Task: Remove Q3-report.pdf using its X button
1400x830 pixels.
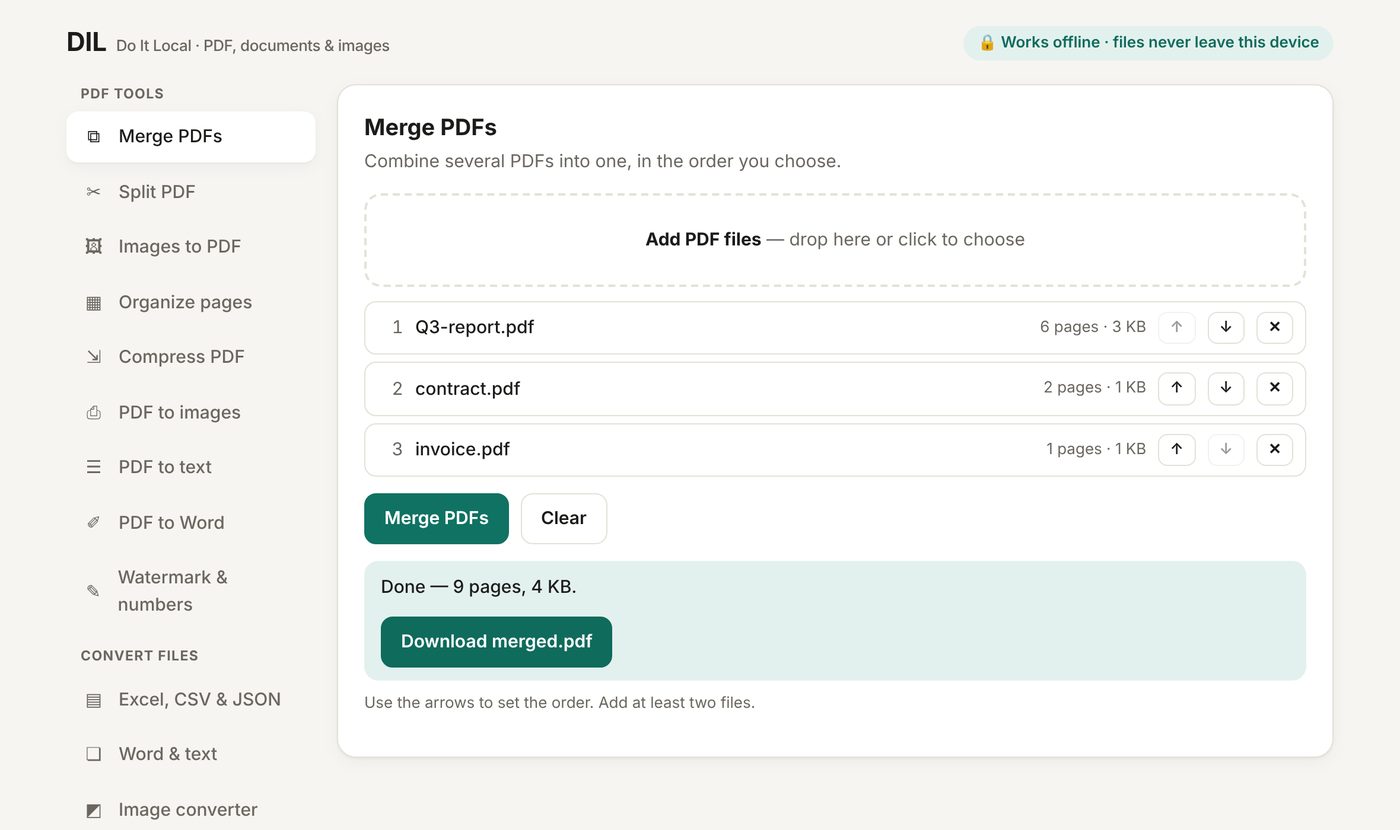Action: [1275, 327]
